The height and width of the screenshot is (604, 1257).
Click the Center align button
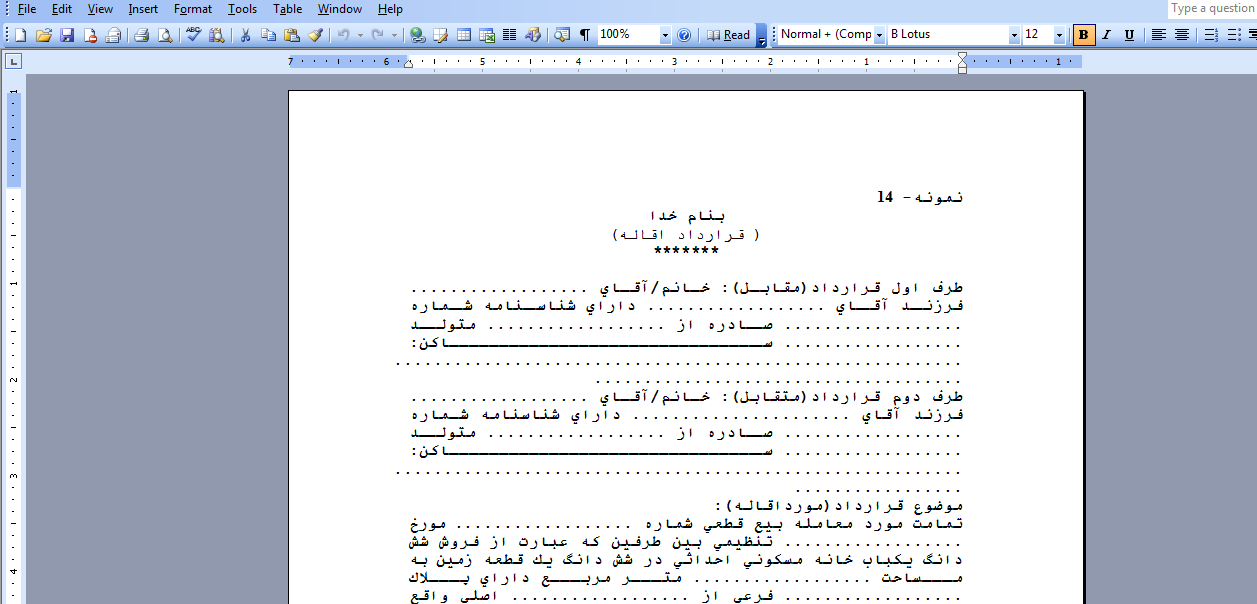coord(1182,35)
